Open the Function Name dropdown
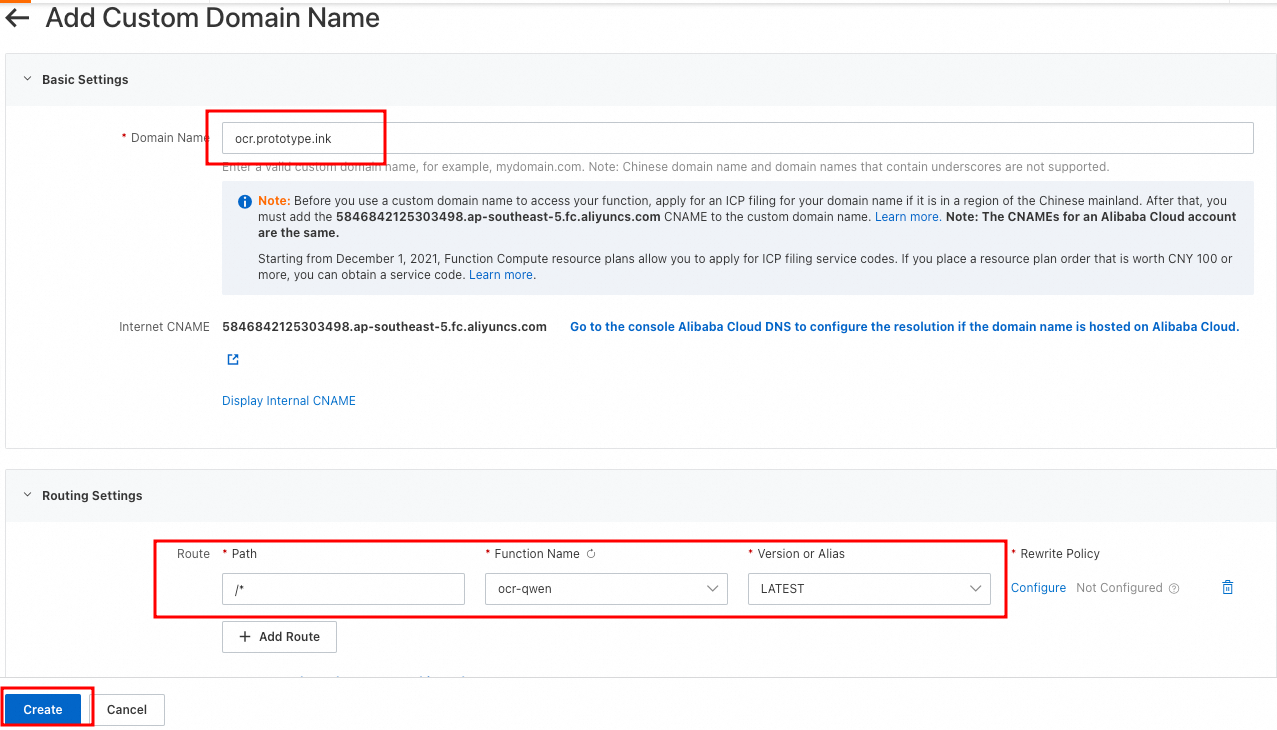 (606, 589)
